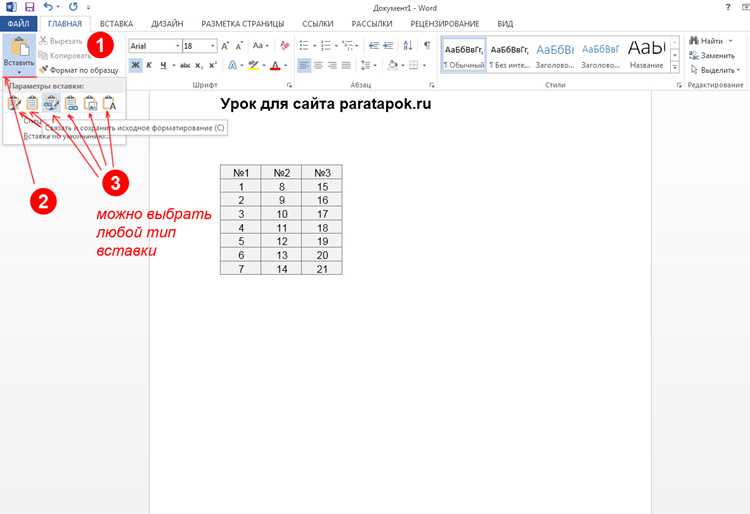Click the table cell containing 12
This screenshot has width=750, height=514.
[282, 241]
